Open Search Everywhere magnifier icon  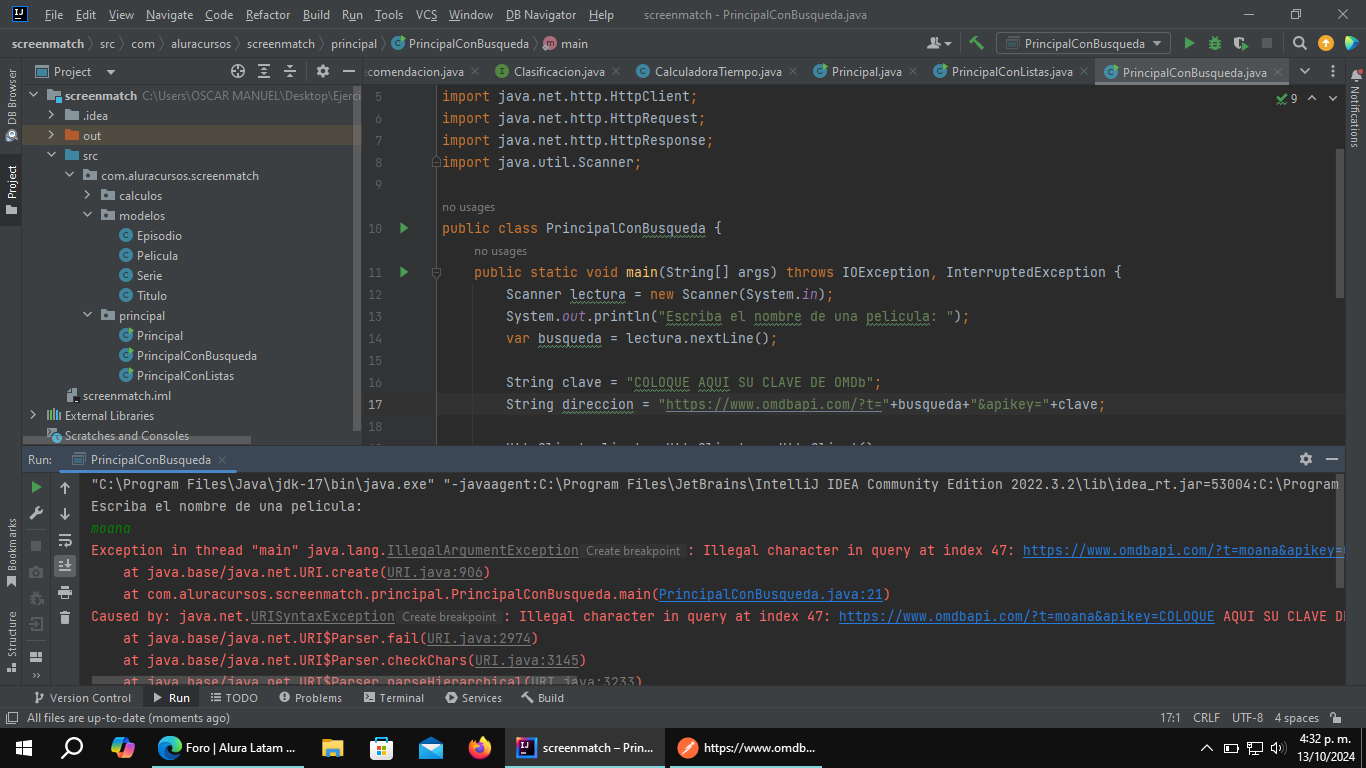coord(1299,43)
